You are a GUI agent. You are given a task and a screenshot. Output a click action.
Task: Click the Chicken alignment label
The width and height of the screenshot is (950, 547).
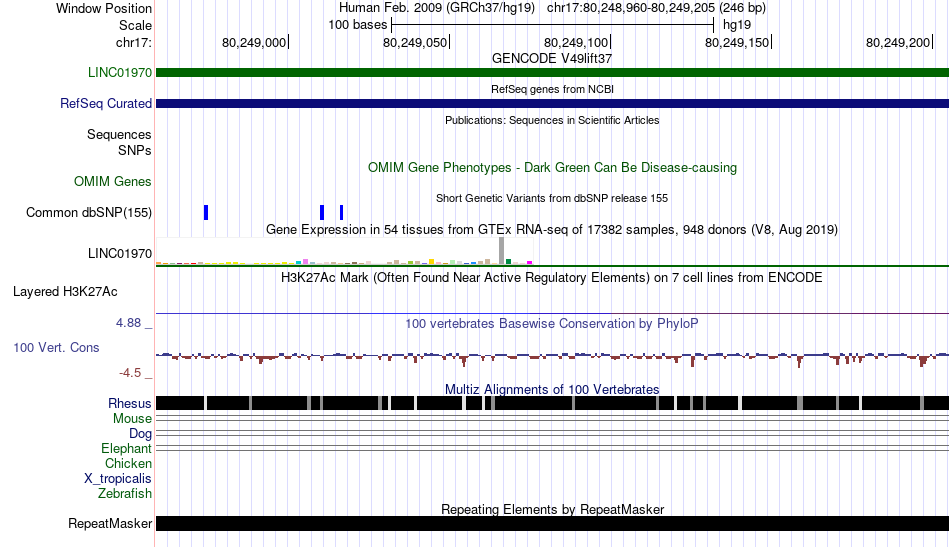(x=128, y=463)
